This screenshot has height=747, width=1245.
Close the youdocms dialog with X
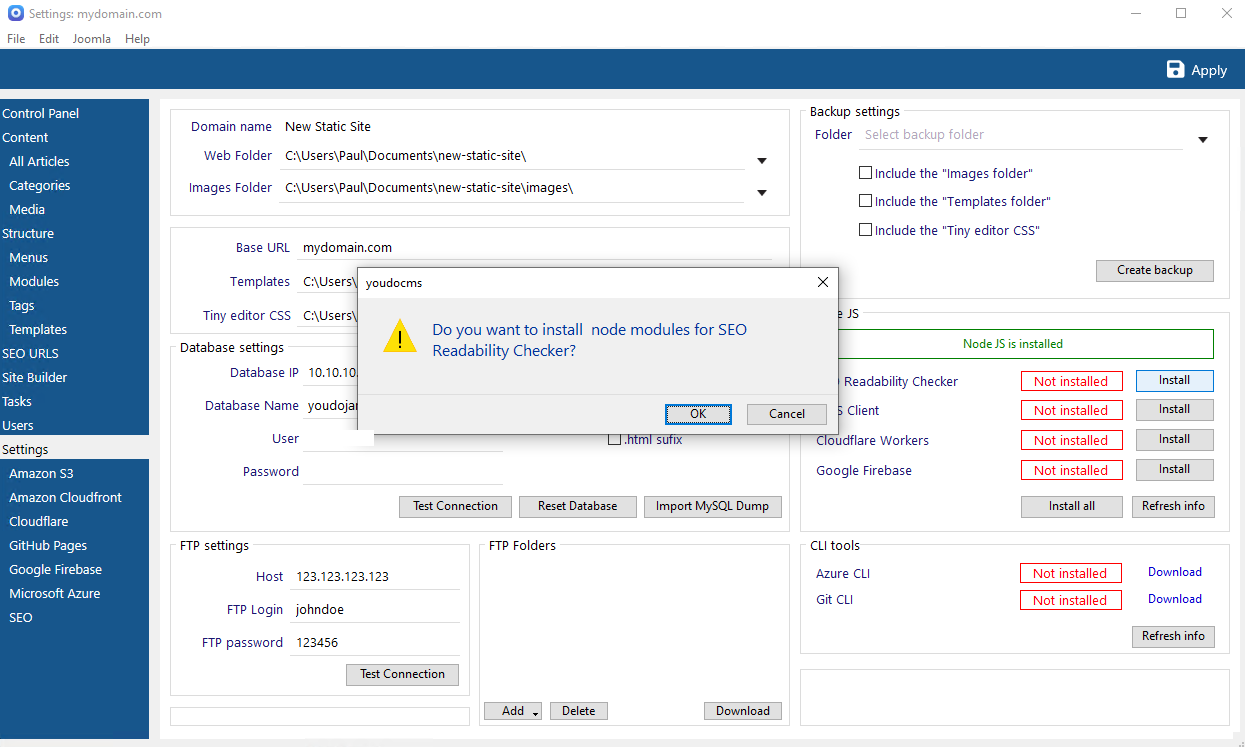822,282
